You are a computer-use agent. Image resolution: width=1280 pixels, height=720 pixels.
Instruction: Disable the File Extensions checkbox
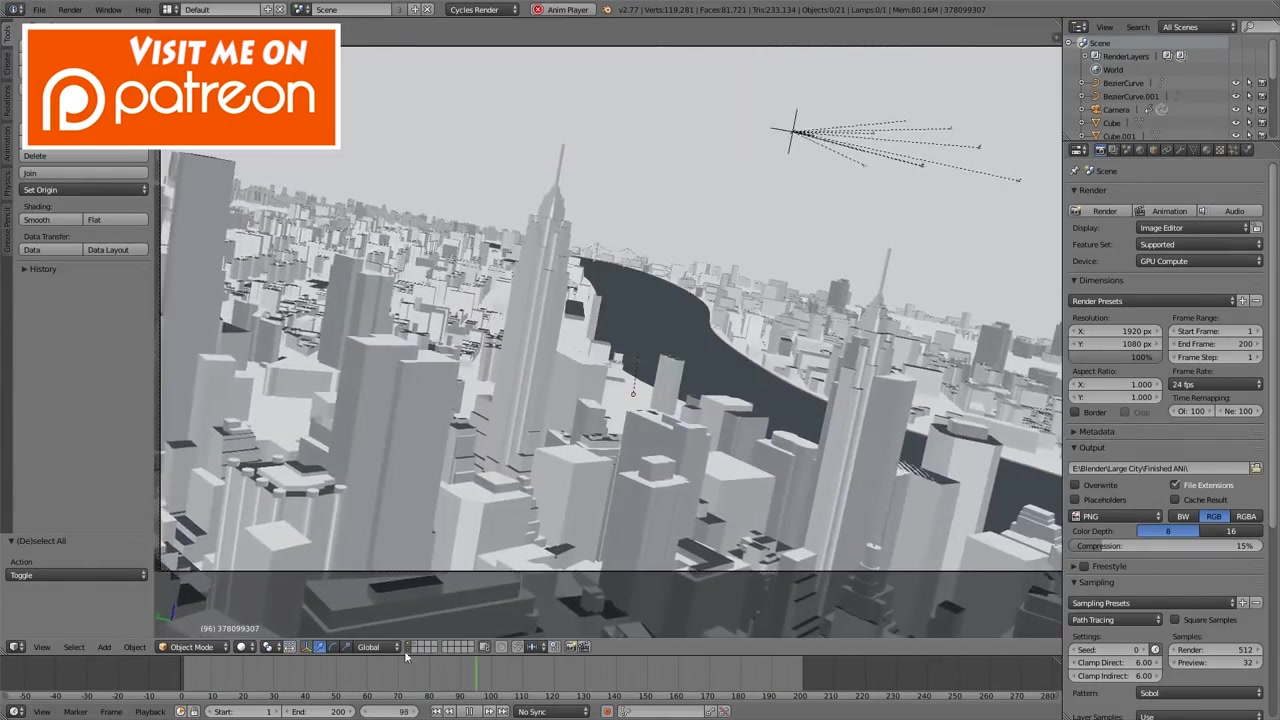[1175, 485]
